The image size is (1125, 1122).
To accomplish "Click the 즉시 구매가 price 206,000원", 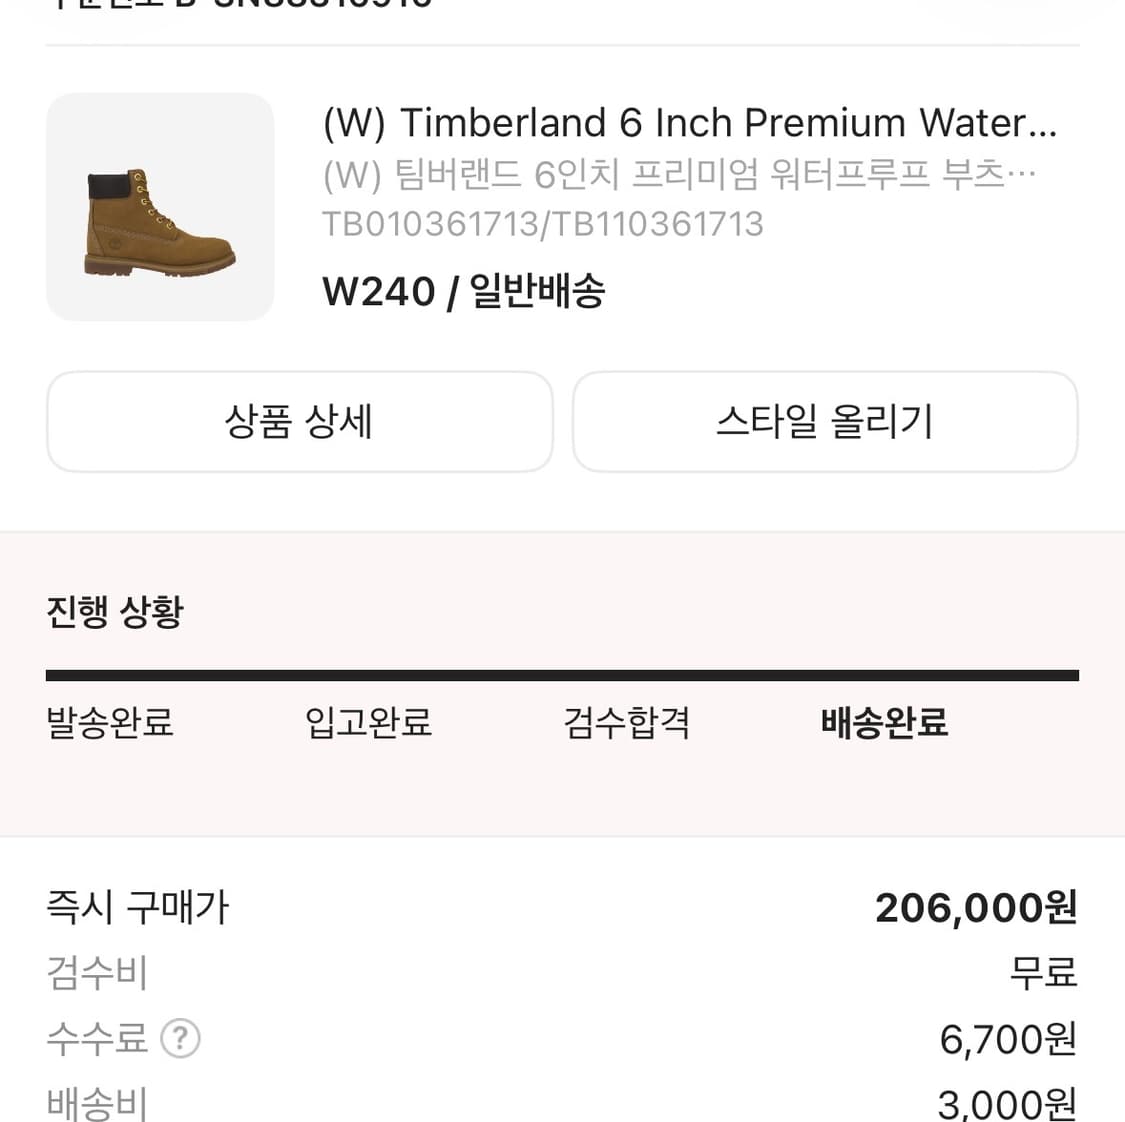I will pyautogui.click(x=973, y=907).
